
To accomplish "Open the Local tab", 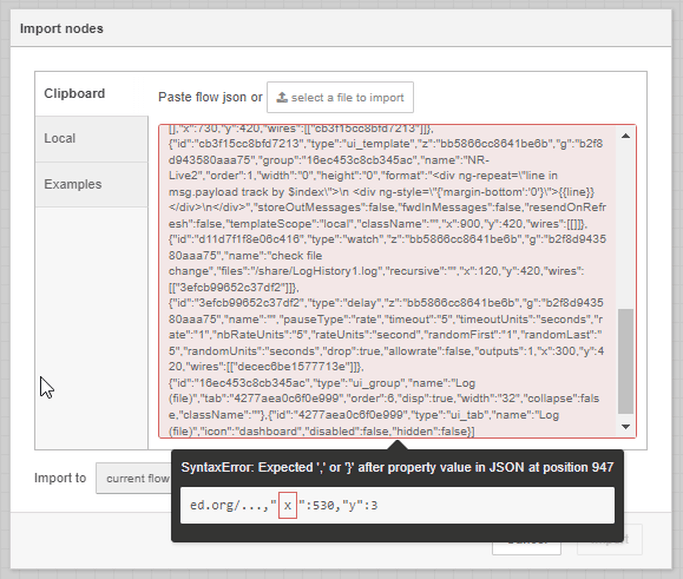I will [60, 139].
